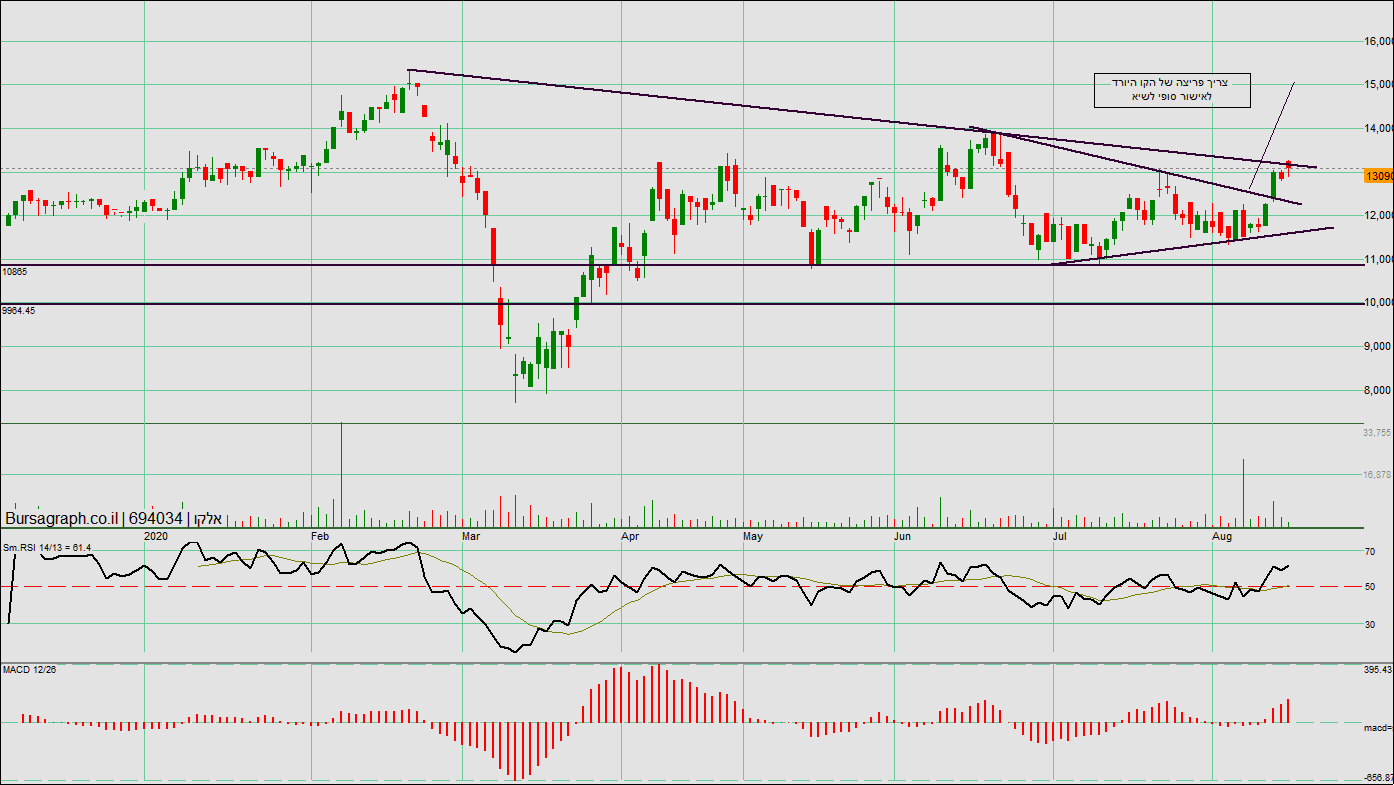The image size is (1394, 785).
Task: Click the red dashed RSI 50 midline label
Action: tap(1369, 586)
